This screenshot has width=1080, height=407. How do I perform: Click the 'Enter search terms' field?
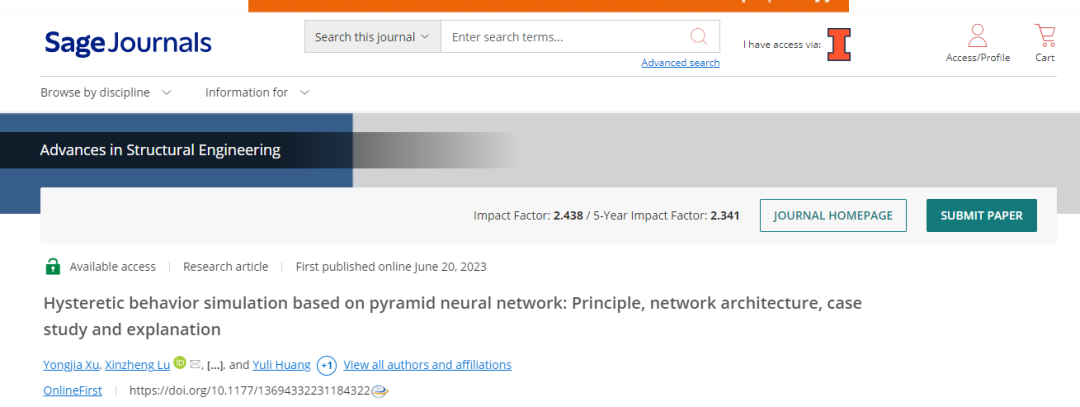[x=560, y=37]
